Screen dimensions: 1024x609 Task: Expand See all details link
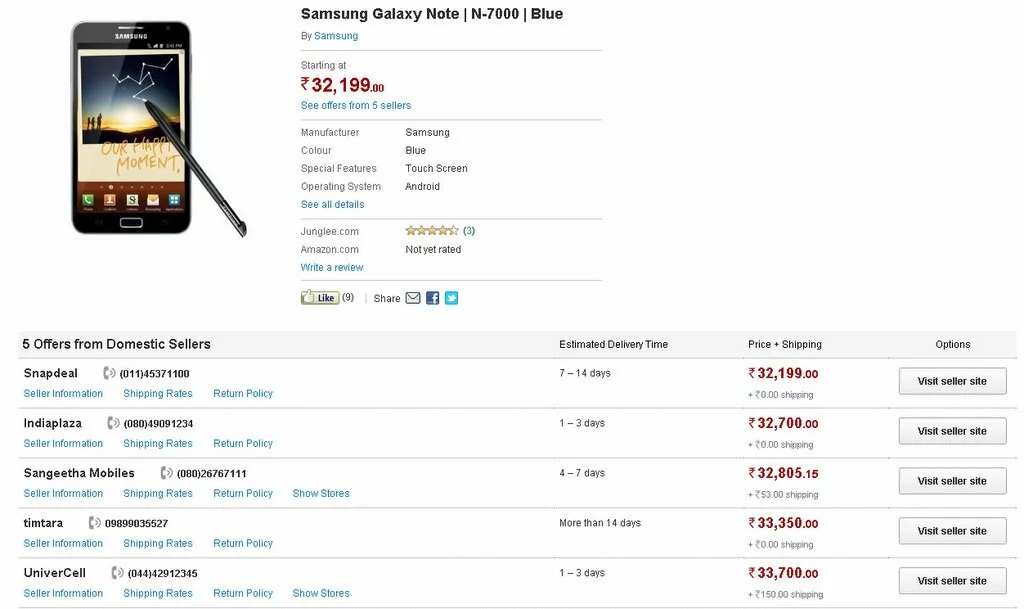tap(332, 204)
